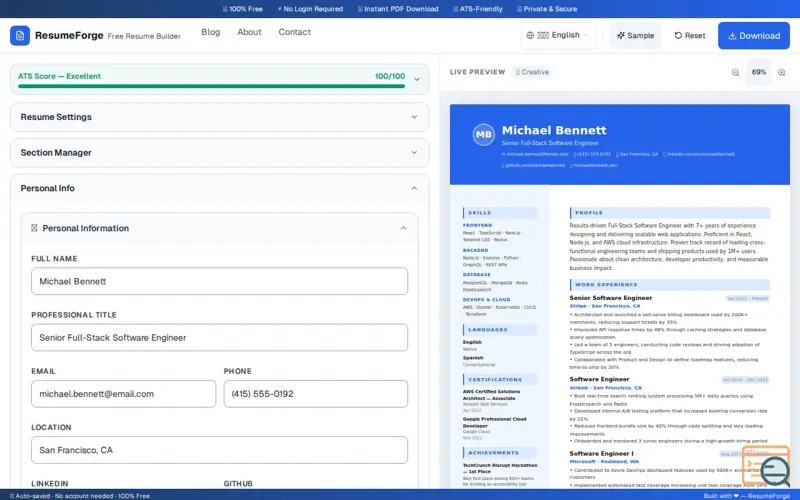
Task: Focus the Full Name input field
Action: coord(219,281)
